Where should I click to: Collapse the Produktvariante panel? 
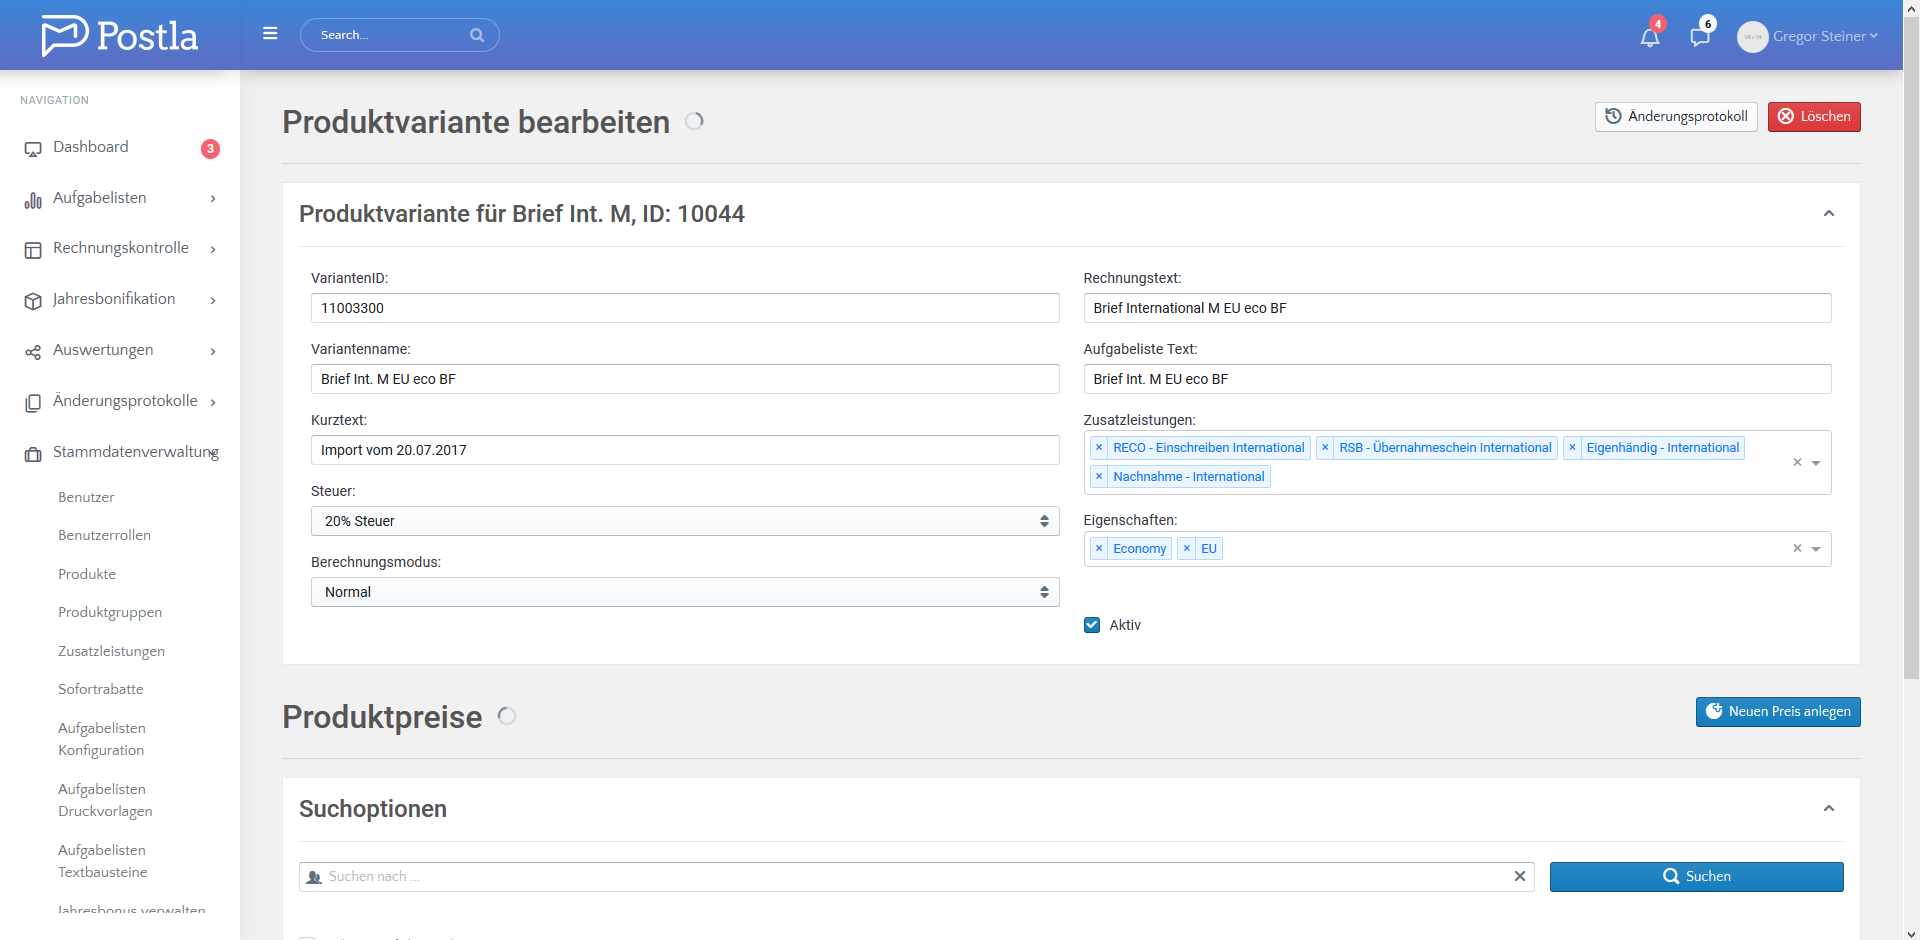1828,214
